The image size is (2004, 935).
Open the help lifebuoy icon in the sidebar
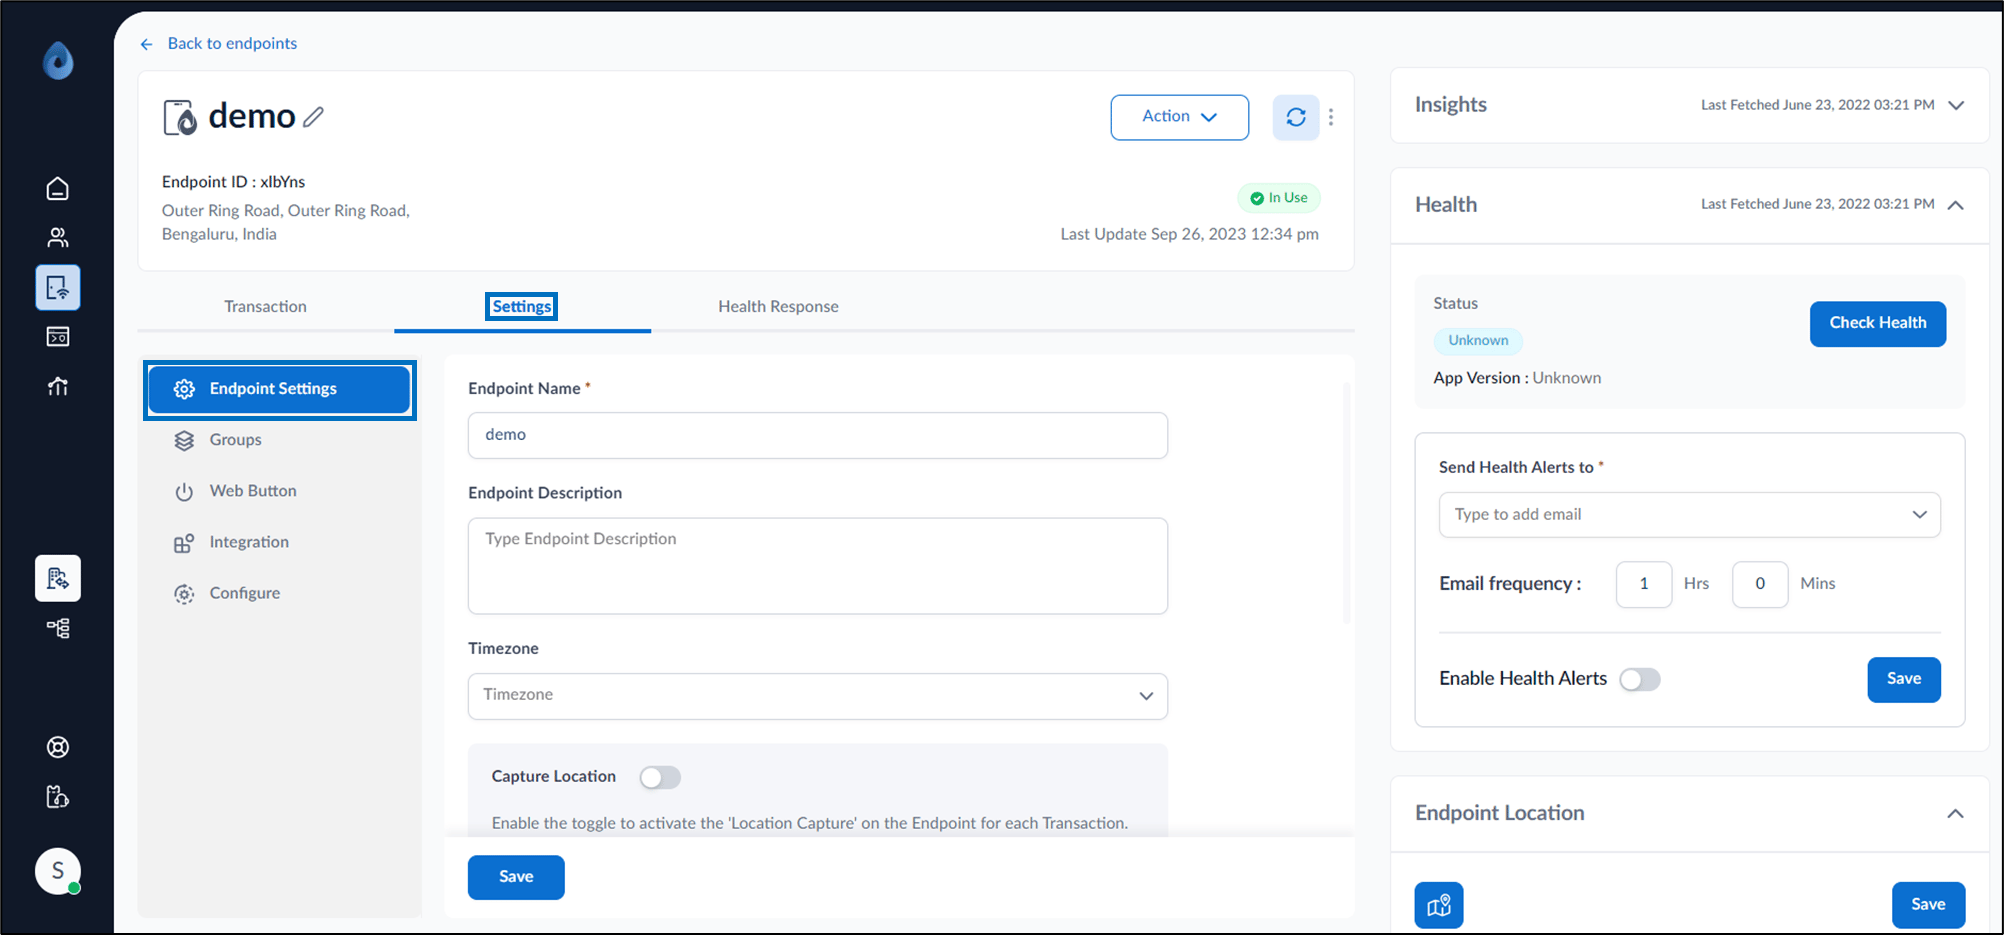click(58, 747)
